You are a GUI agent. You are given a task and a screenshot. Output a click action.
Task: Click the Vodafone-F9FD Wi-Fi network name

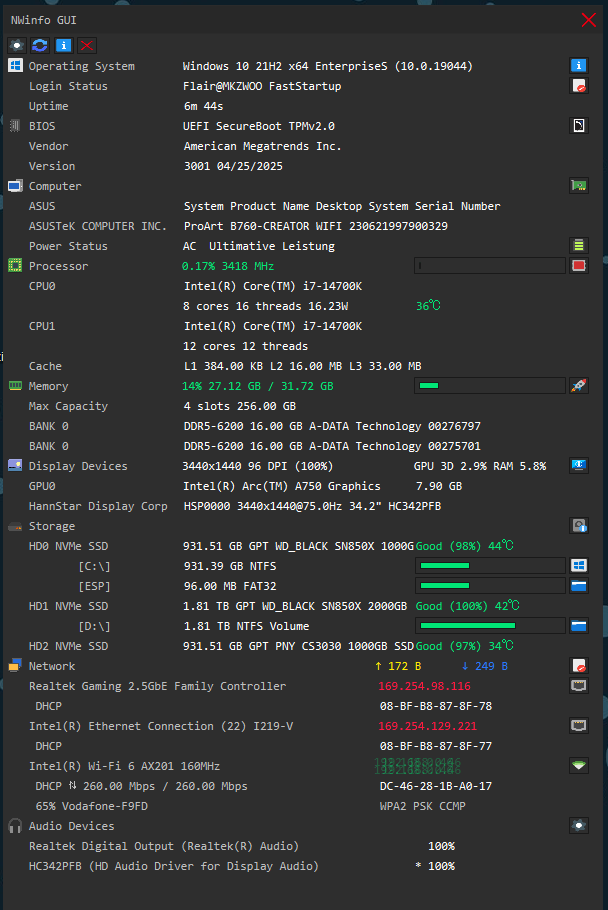[x=104, y=806]
